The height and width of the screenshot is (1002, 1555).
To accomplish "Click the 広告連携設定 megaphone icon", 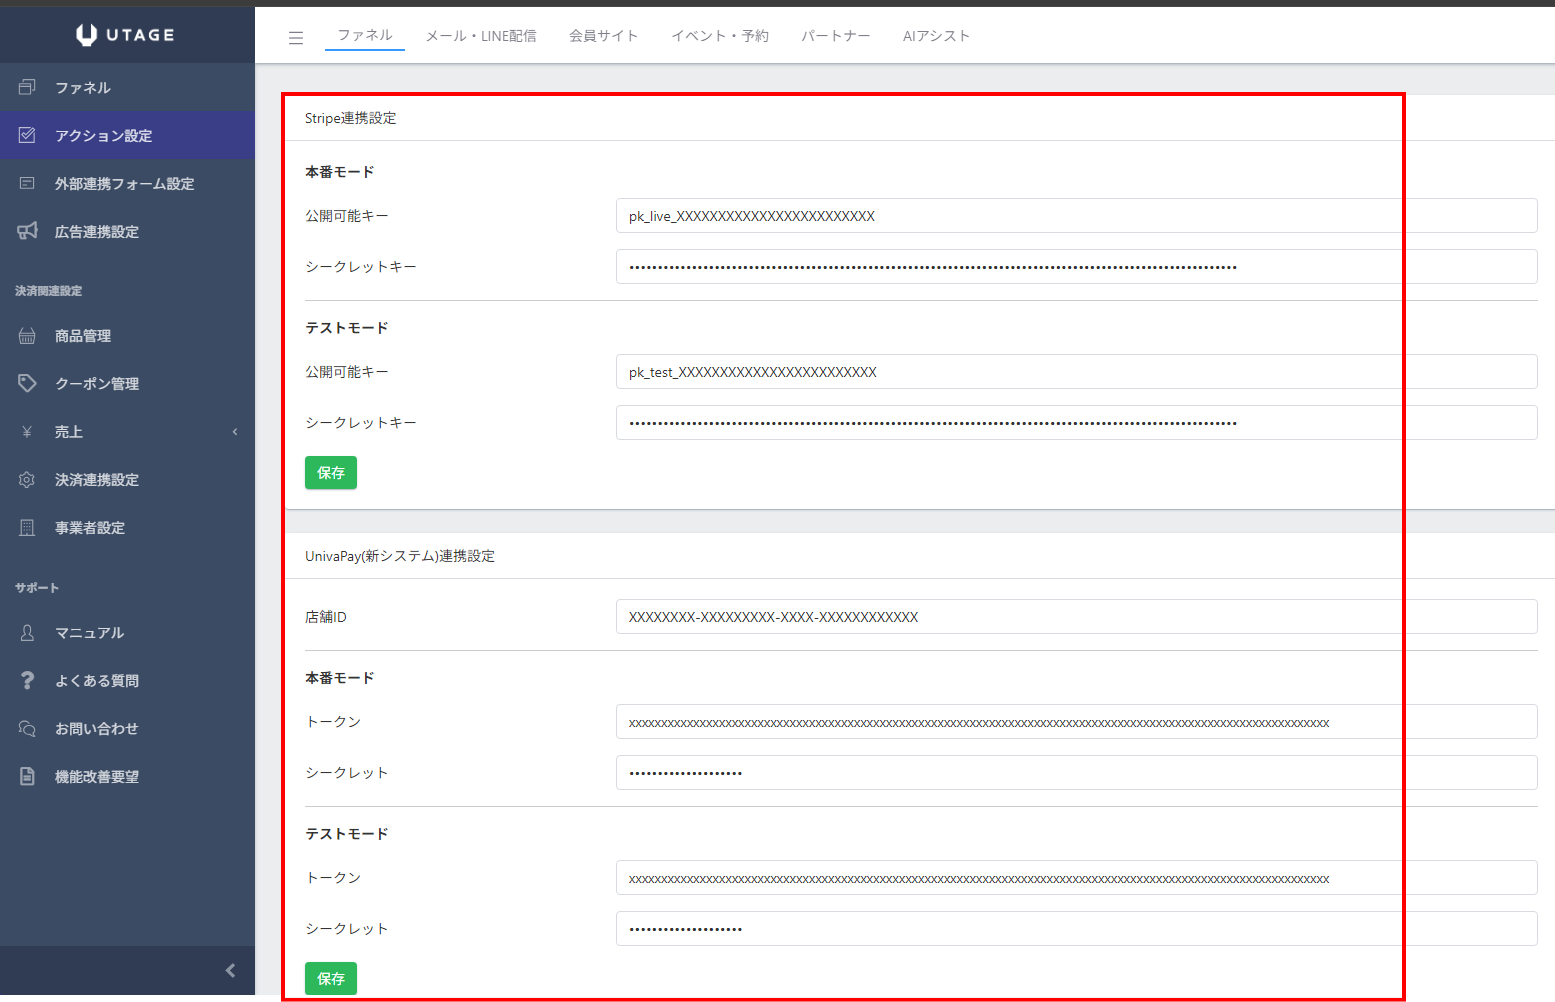I will [x=27, y=231].
